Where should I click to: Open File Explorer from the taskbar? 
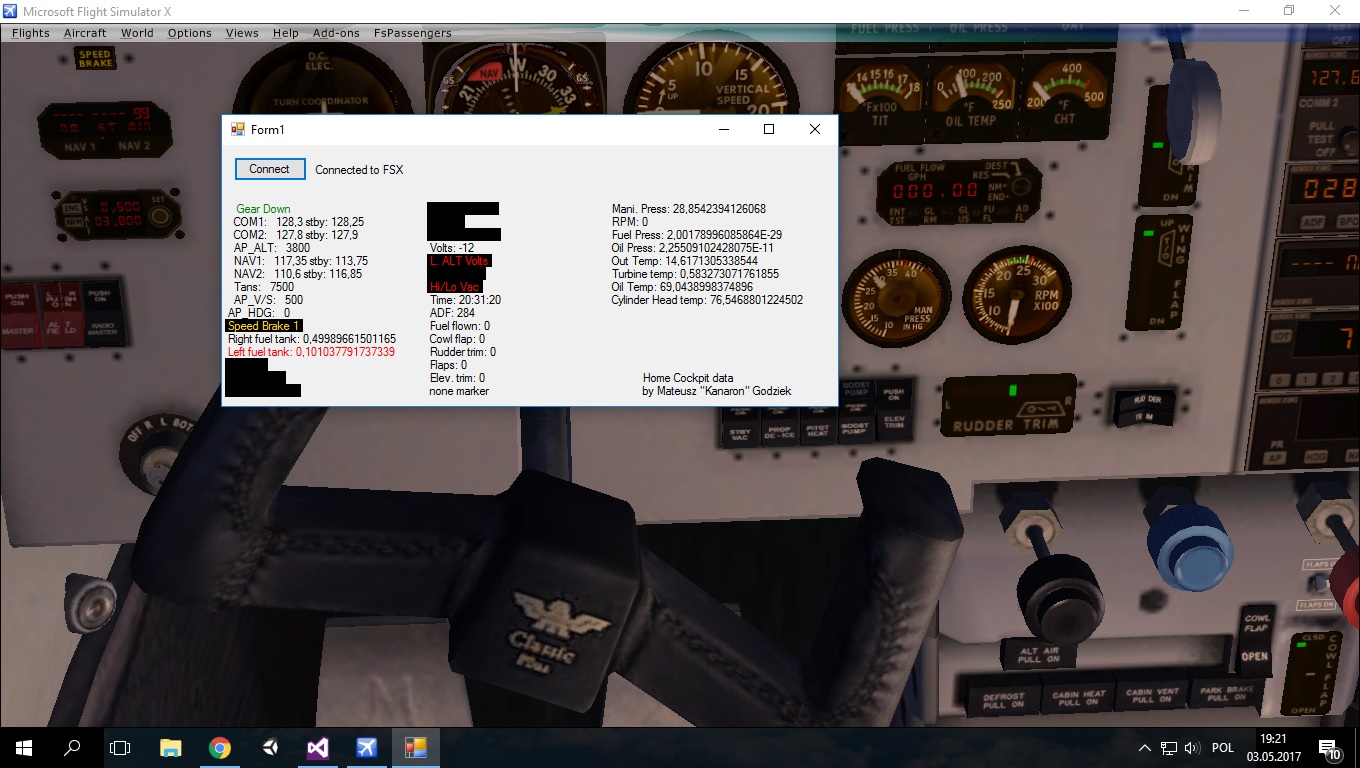click(171, 748)
